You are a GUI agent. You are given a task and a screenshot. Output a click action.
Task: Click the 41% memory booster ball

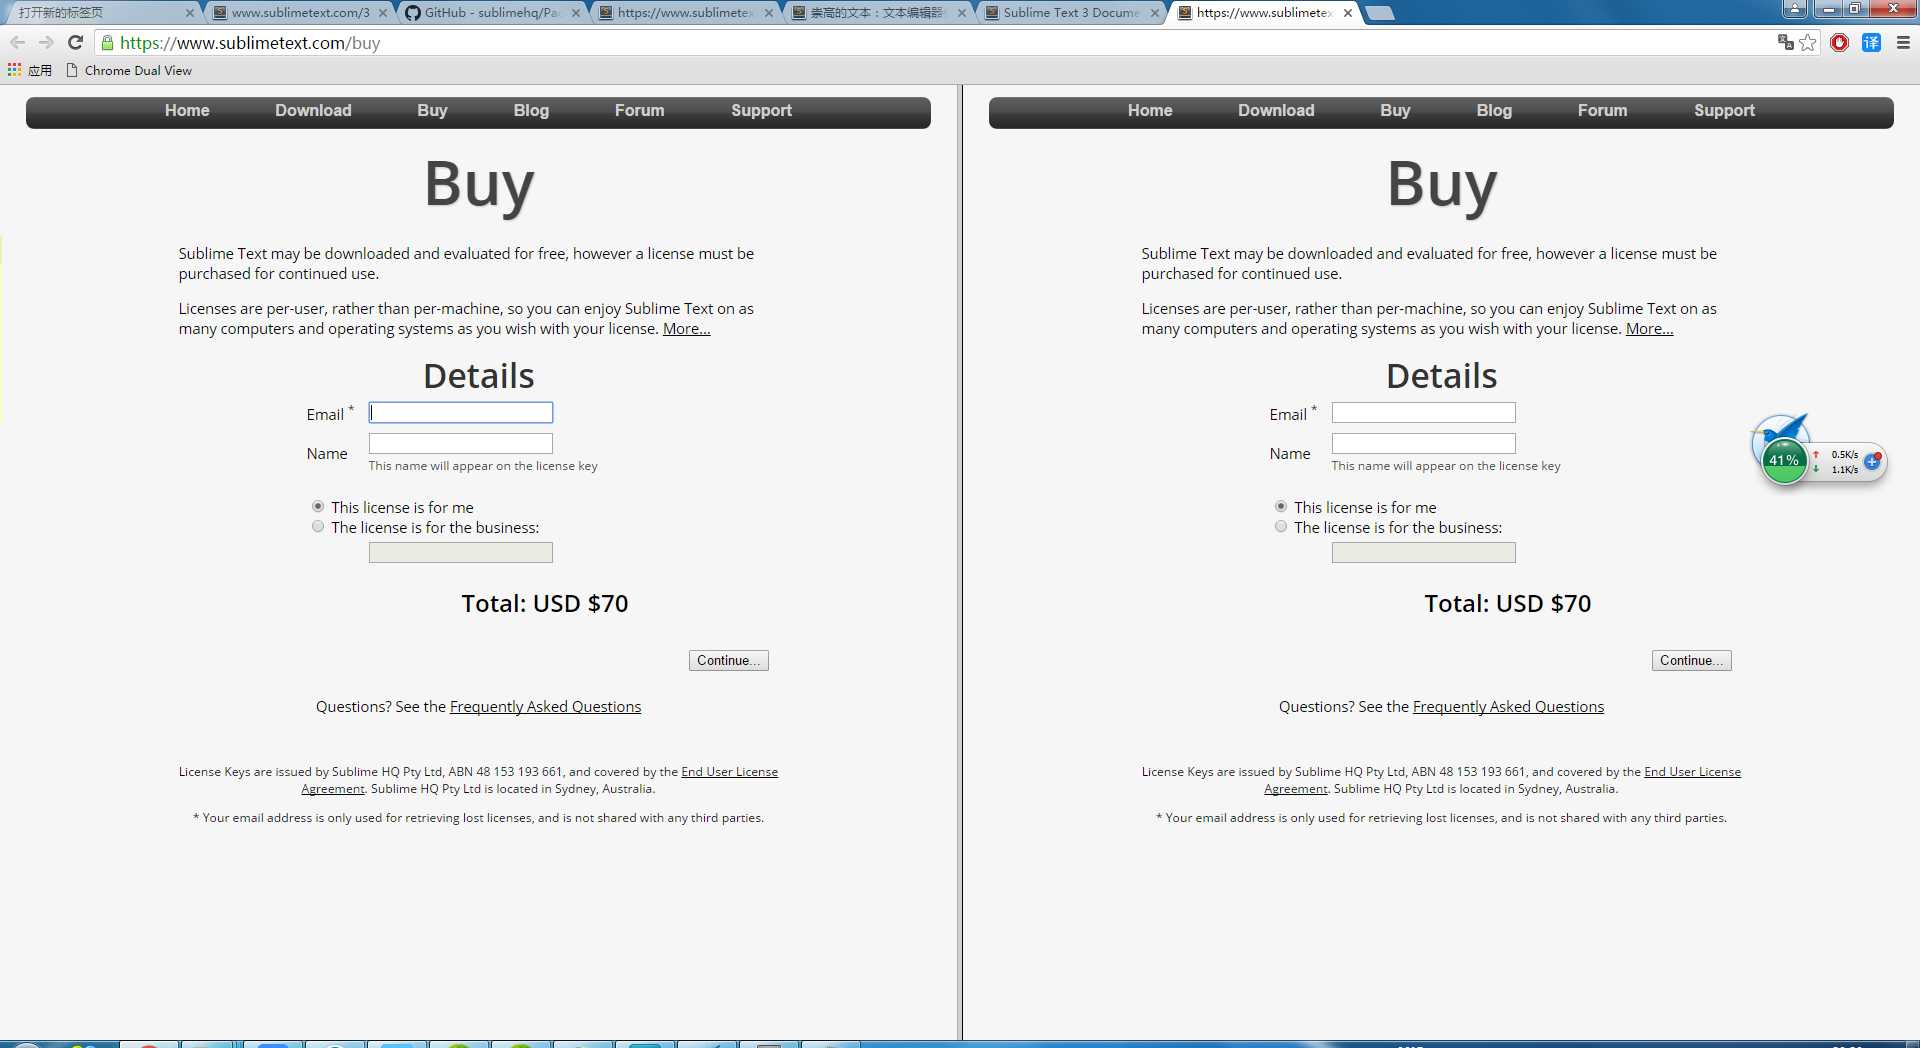click(1784, 460)
